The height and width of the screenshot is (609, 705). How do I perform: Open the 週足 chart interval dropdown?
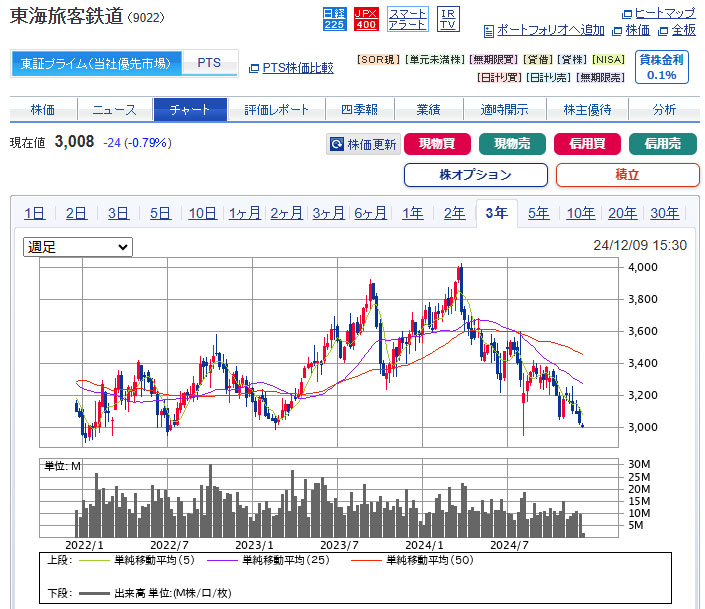pyautogui.click(x=78, y=246)
